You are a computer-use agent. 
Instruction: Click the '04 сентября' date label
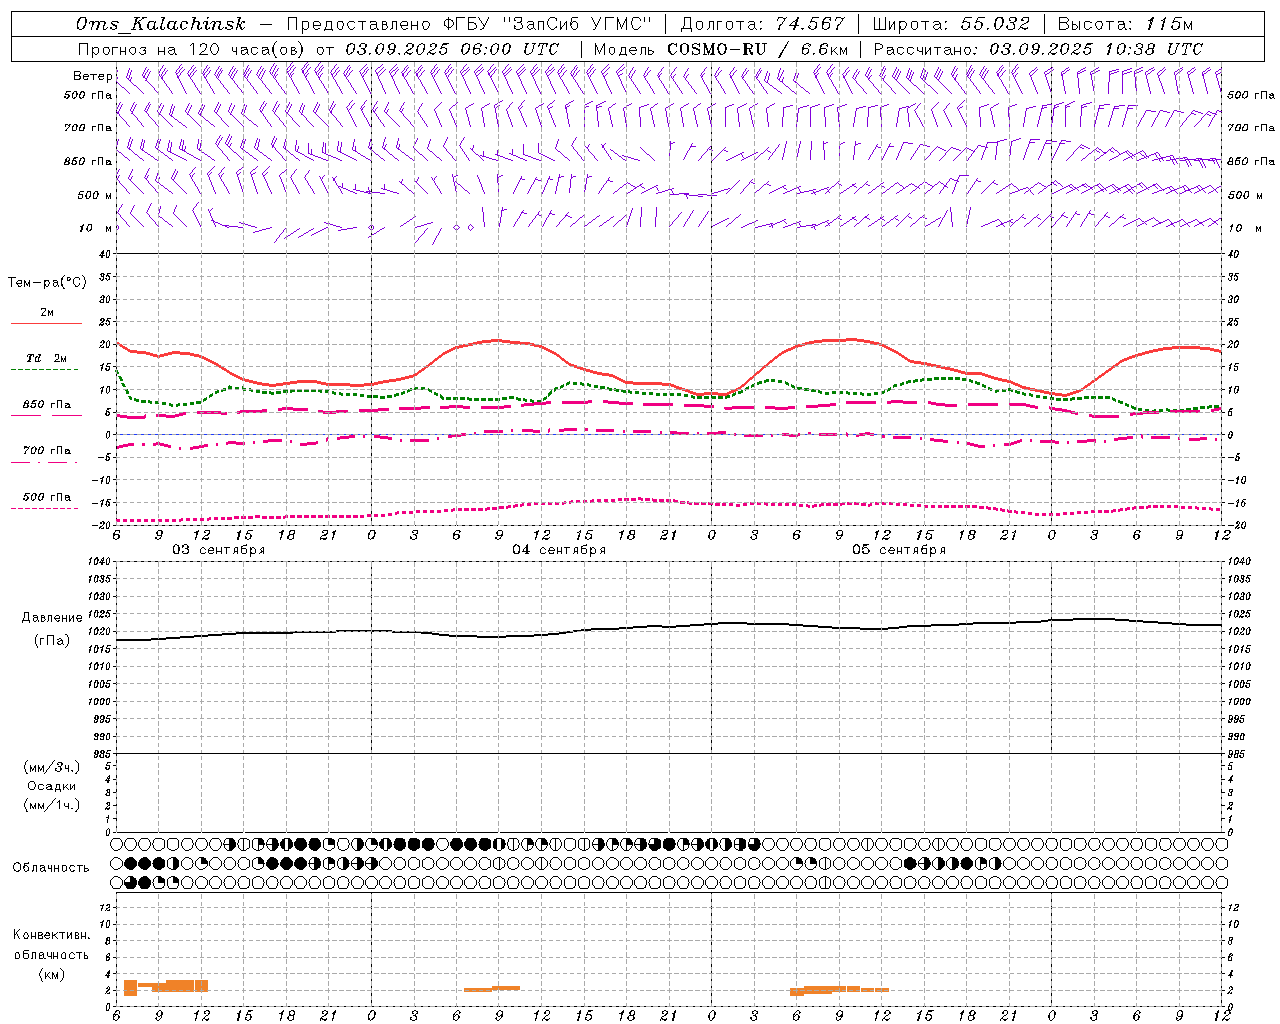559,550
